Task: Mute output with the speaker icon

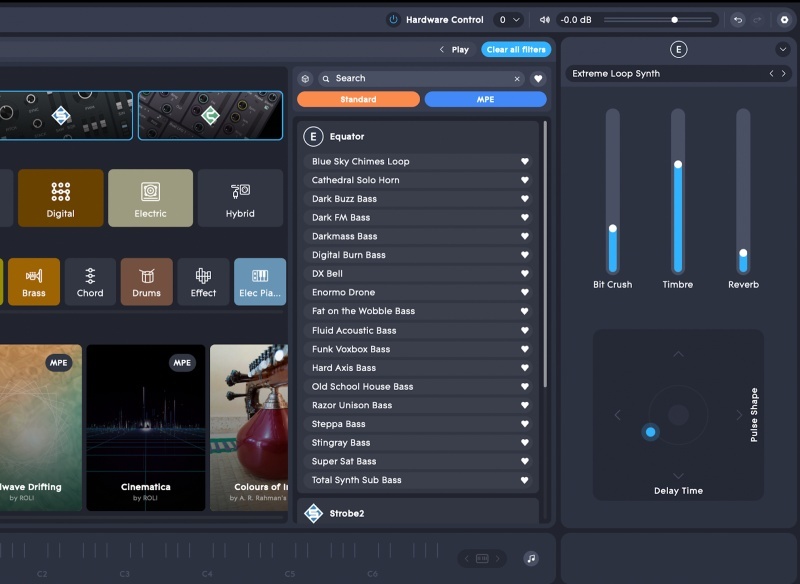Action: coord(545,20)
